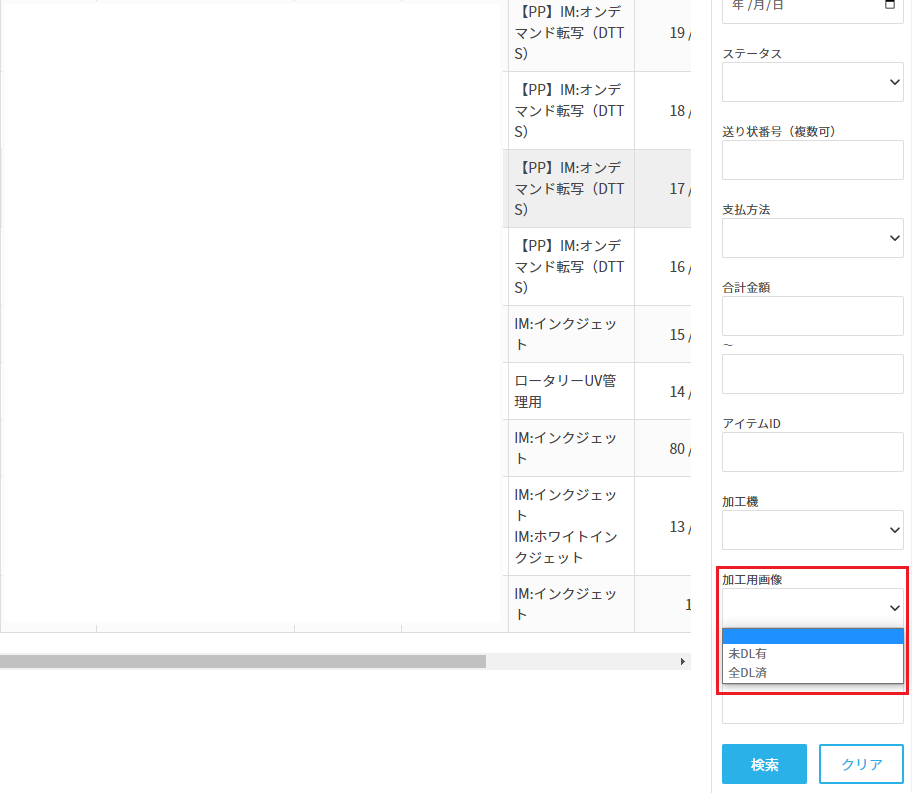Click the cell showing 16

[662, 266]
